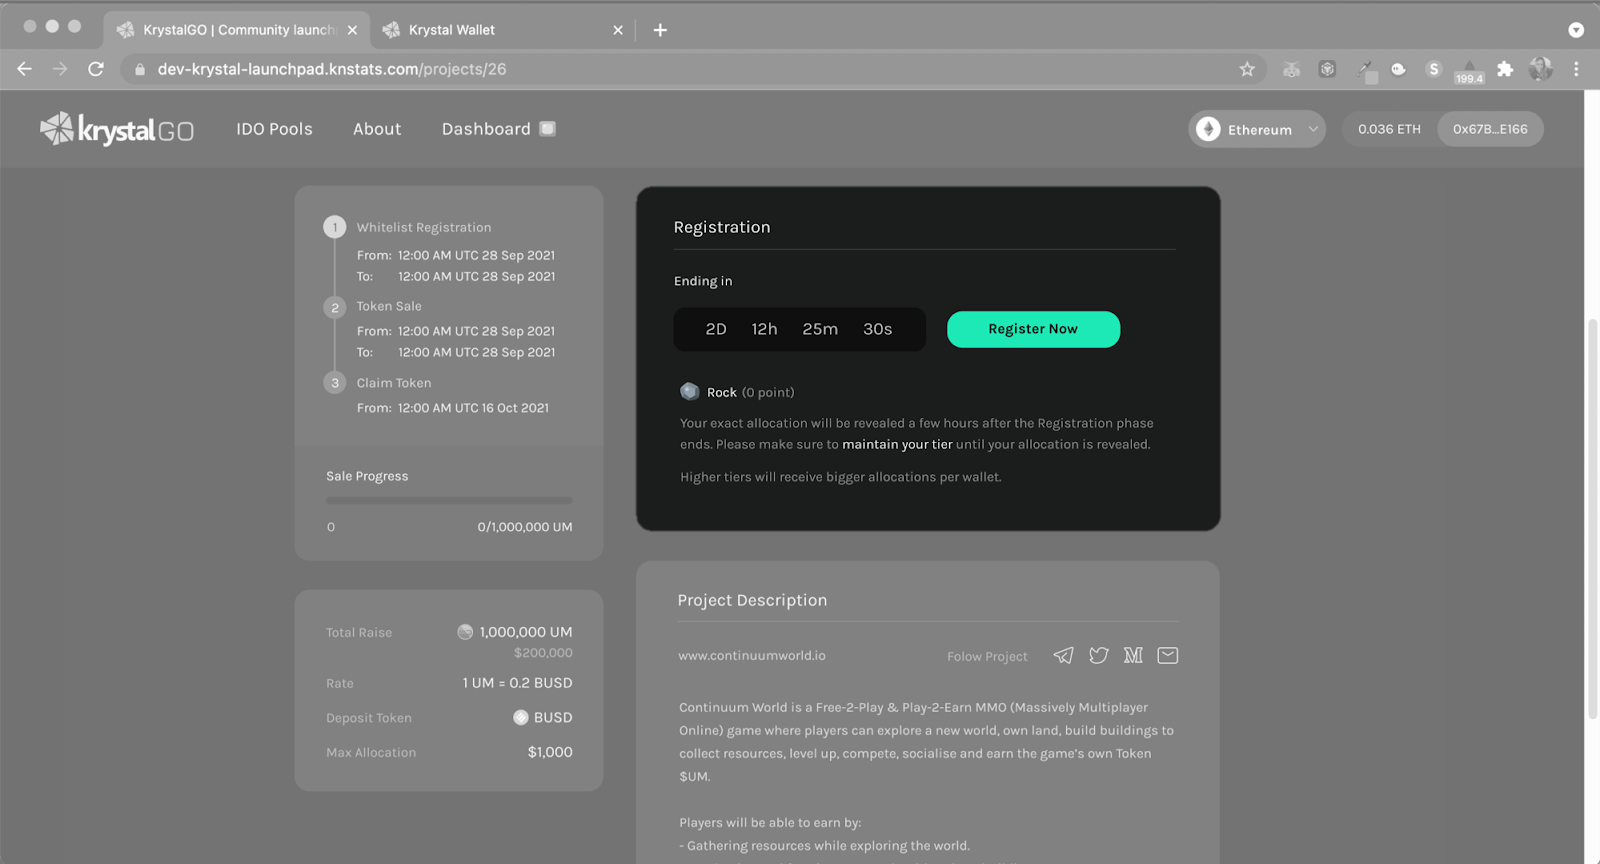Open the Telegram link icon
Viewport: 1600px width, 864px height.
tap(1063, 655)
